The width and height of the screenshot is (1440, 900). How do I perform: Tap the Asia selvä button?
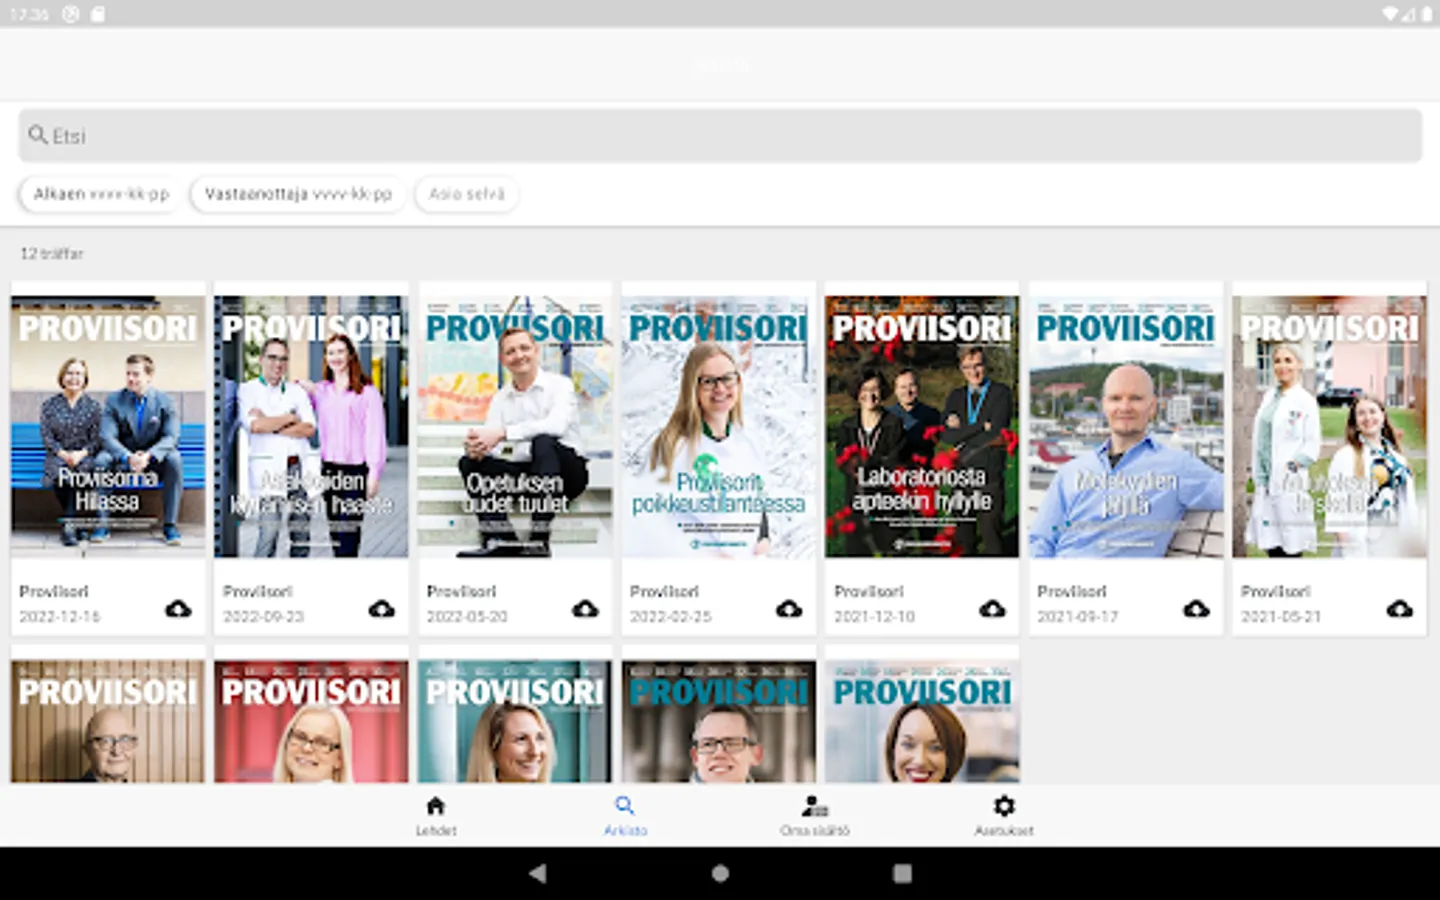[467, 194]
